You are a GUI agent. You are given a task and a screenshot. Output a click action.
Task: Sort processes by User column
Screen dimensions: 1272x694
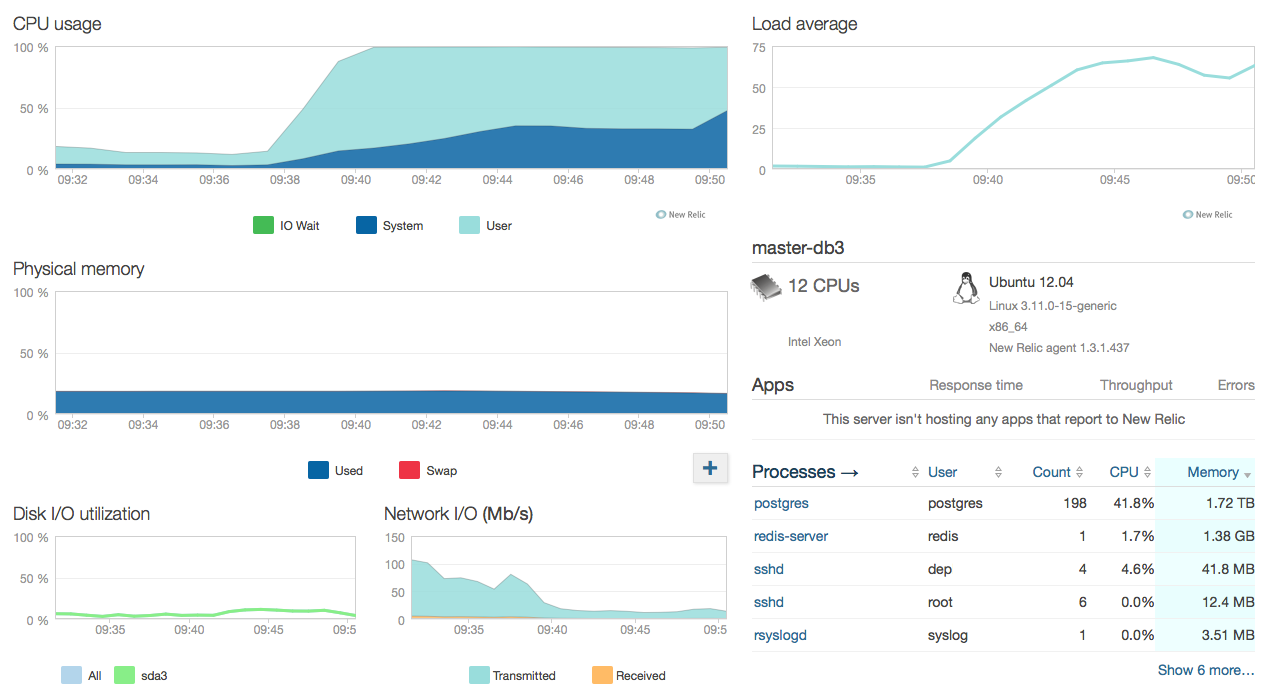(942, 472)
